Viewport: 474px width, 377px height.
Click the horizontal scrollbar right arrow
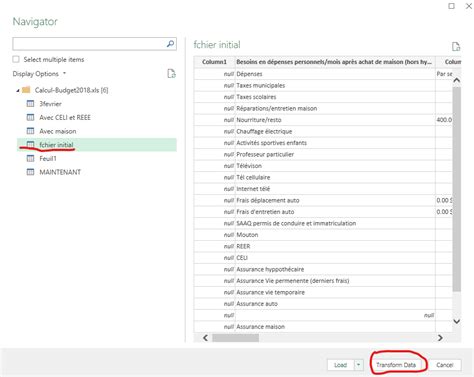point(440,338)
